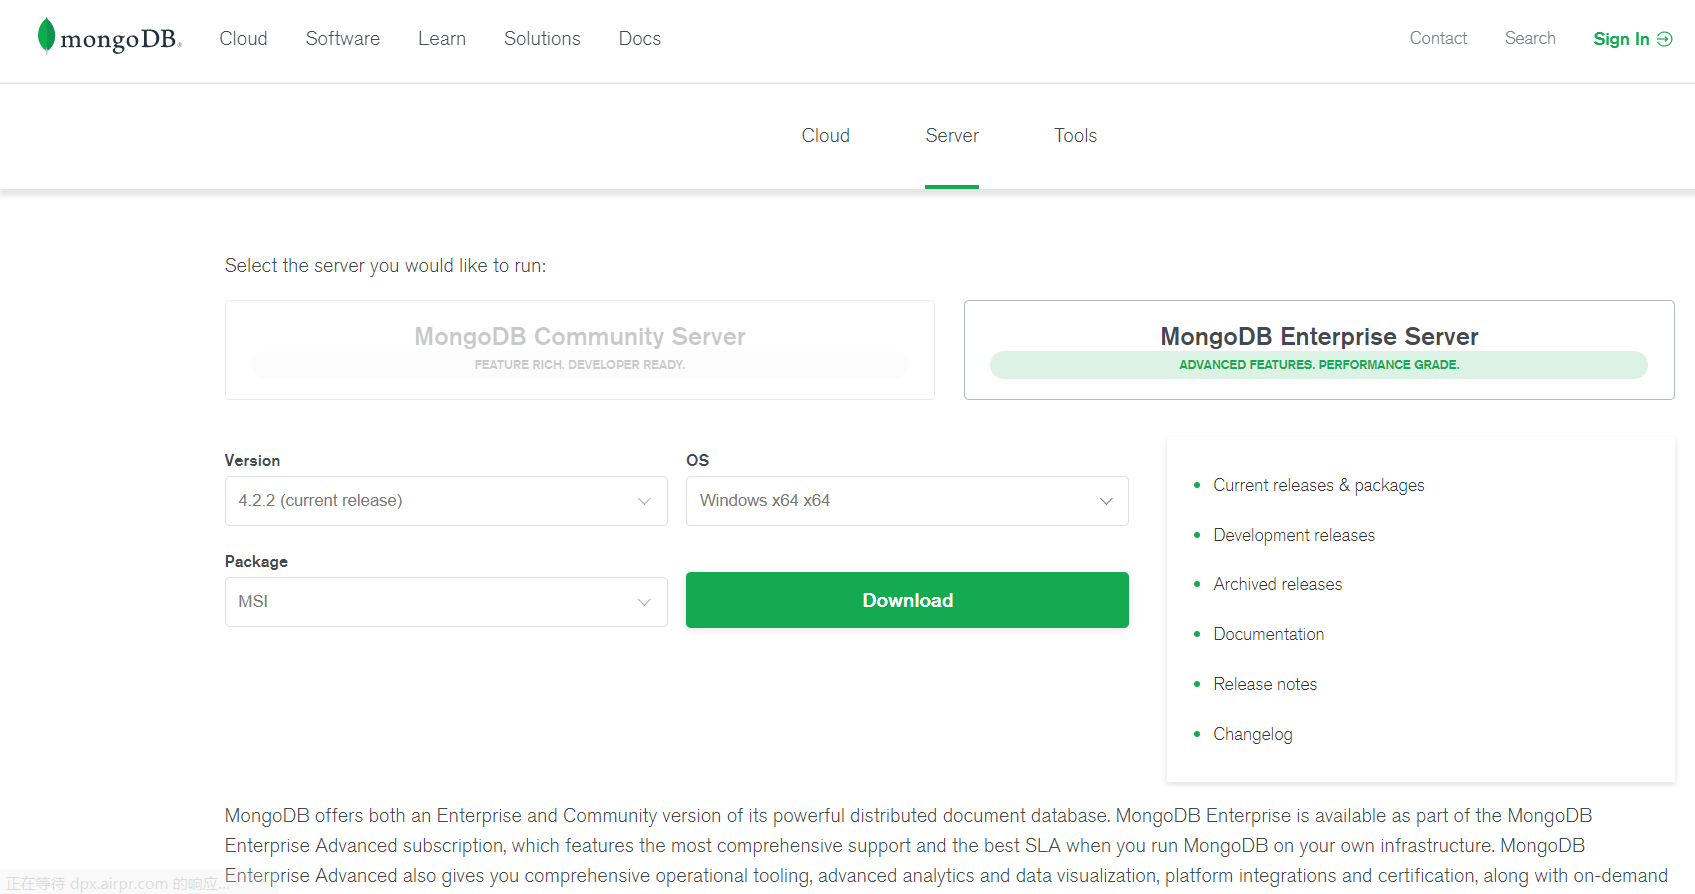Click the Package field label
This screenshot has width=1695, height=894.
[256, 561]
